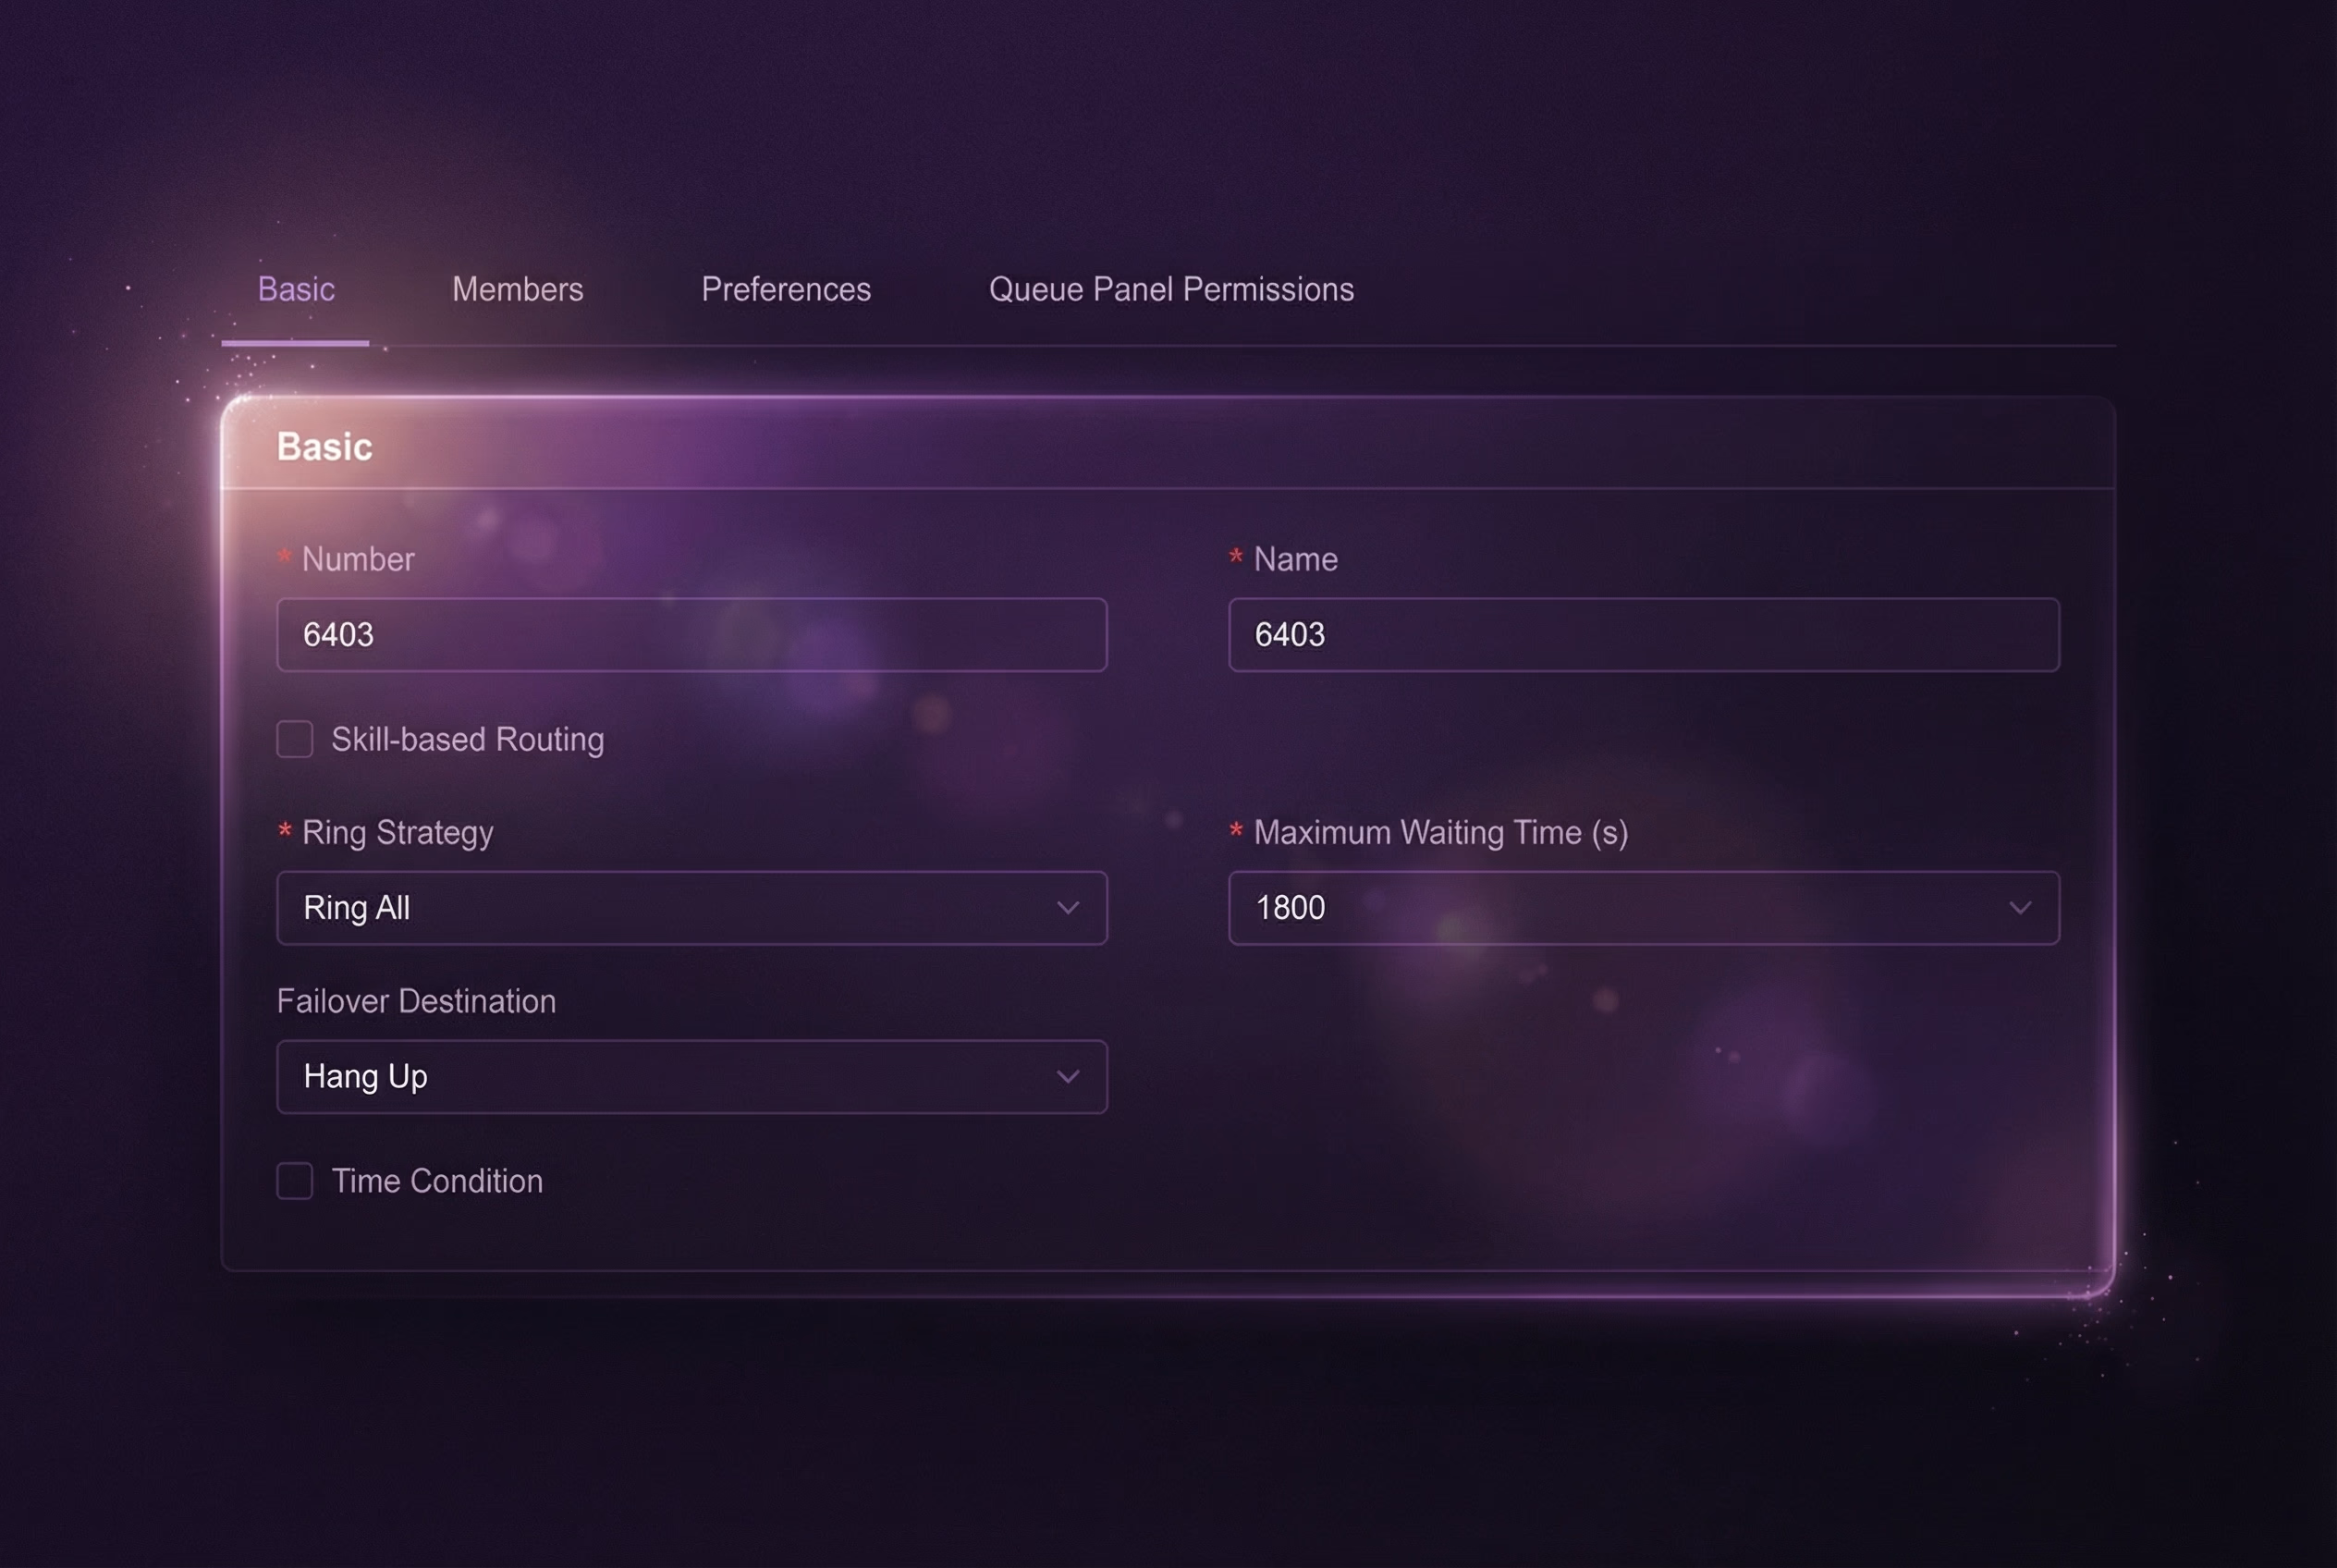Select the Basic tab
This screenshot has width=2337, height=1568.
295,290
